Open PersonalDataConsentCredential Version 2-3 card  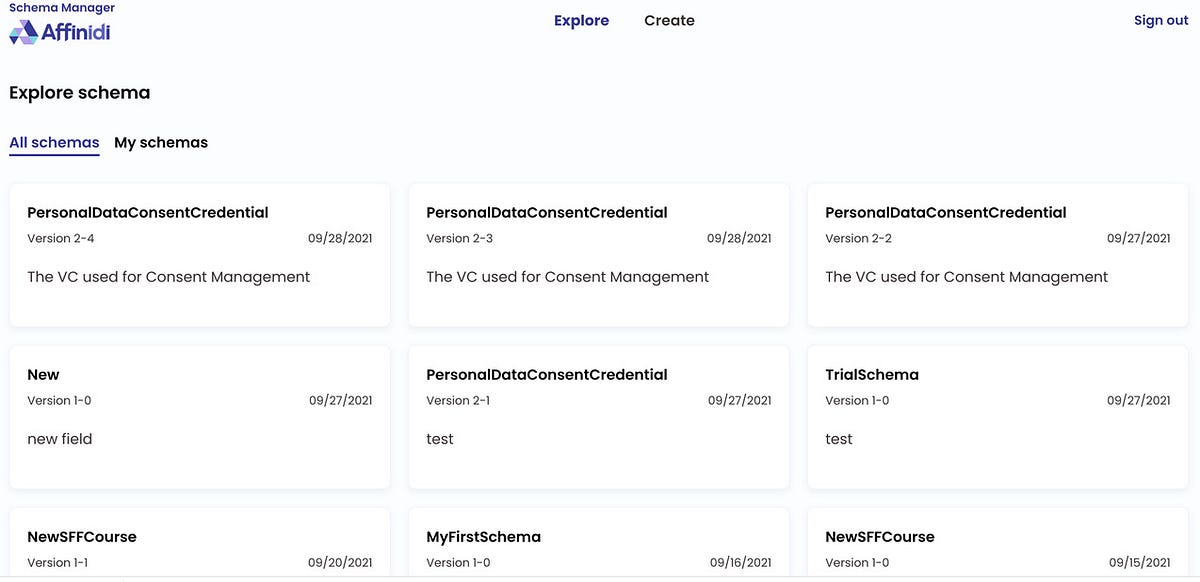click(x=598, y=254)
